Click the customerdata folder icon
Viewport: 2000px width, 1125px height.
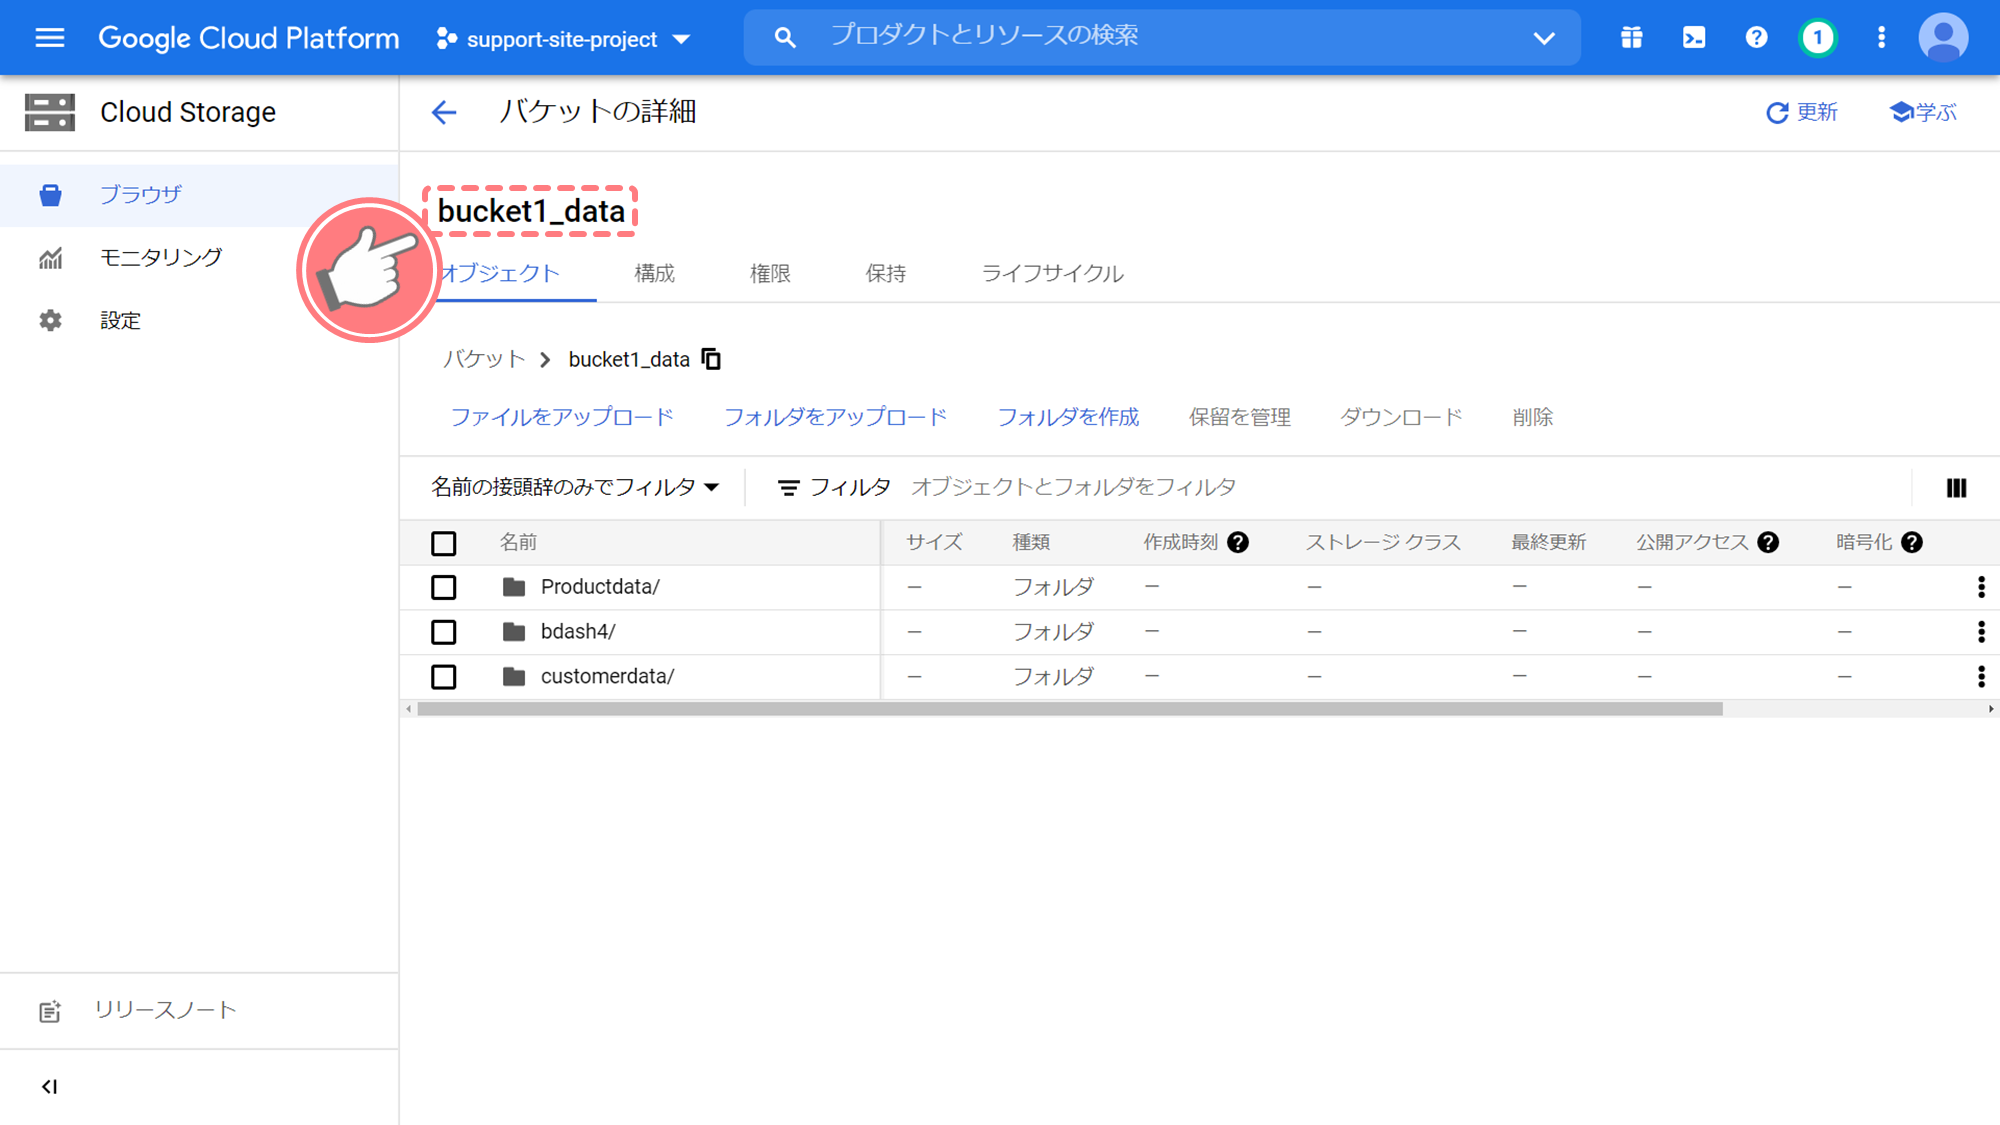(x=514, y=677)
